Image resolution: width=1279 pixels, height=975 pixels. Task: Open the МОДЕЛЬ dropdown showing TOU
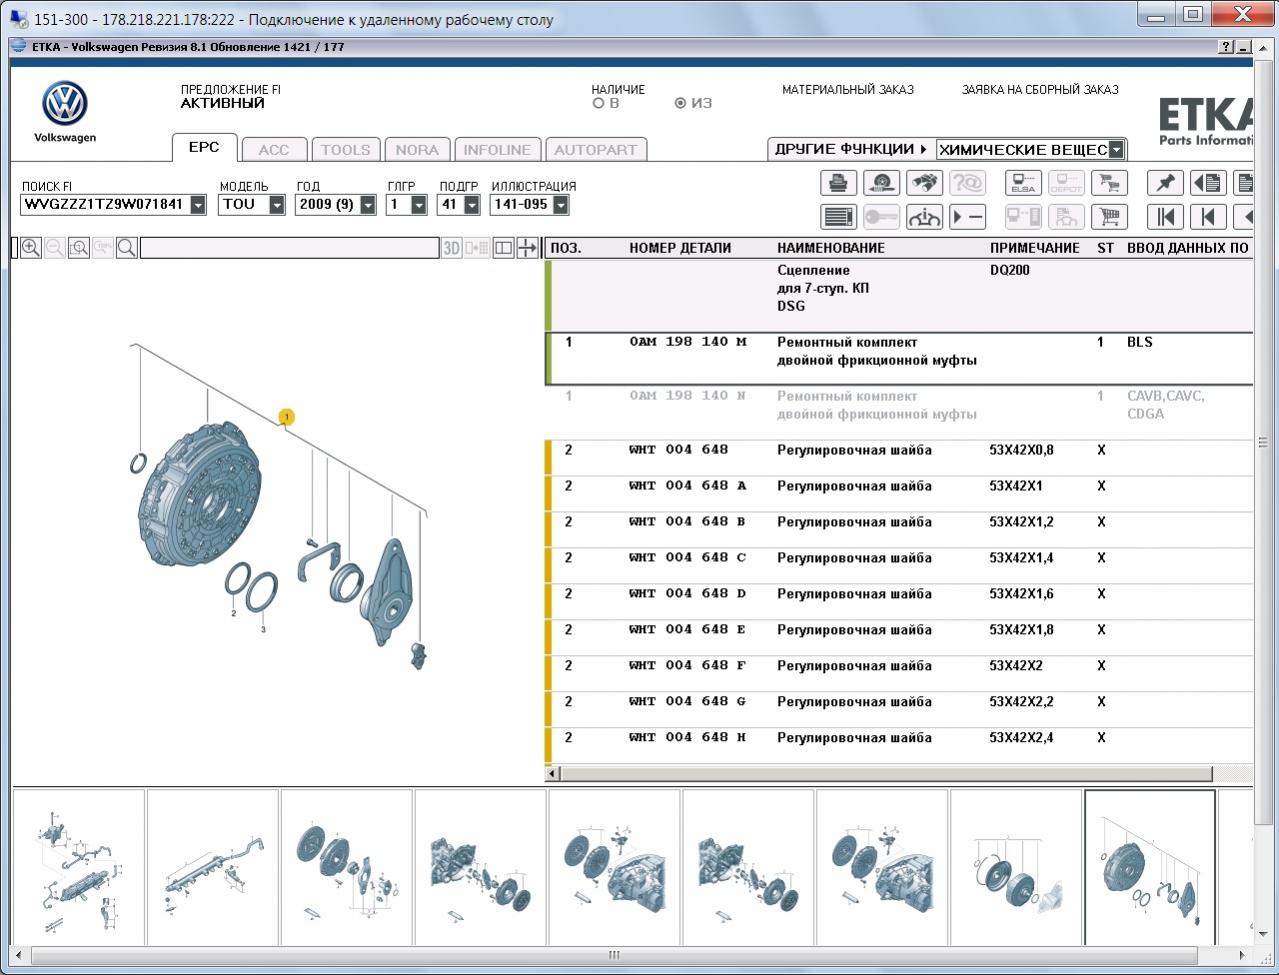(x=277, y=205)
